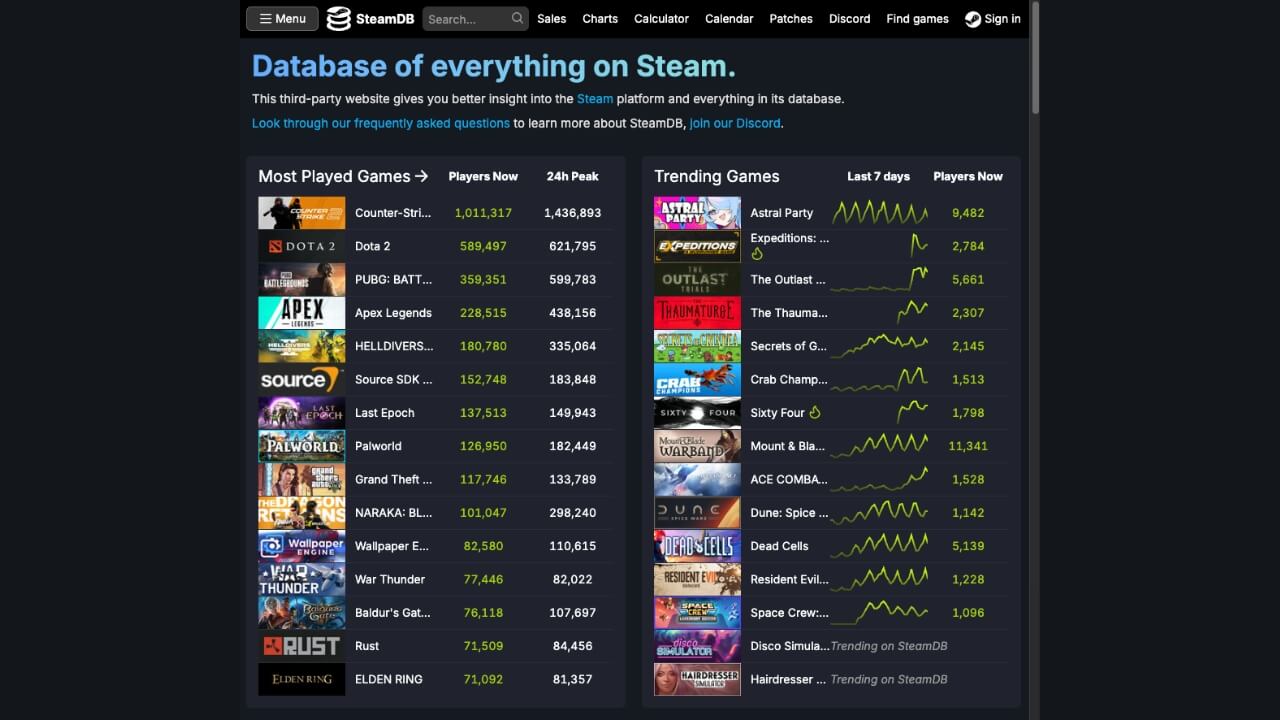Image resolution: width=1280 pixels, height=720 pixels.
Task: Open the Charts page
Action: pyautogui.click(x=600, y=18)
